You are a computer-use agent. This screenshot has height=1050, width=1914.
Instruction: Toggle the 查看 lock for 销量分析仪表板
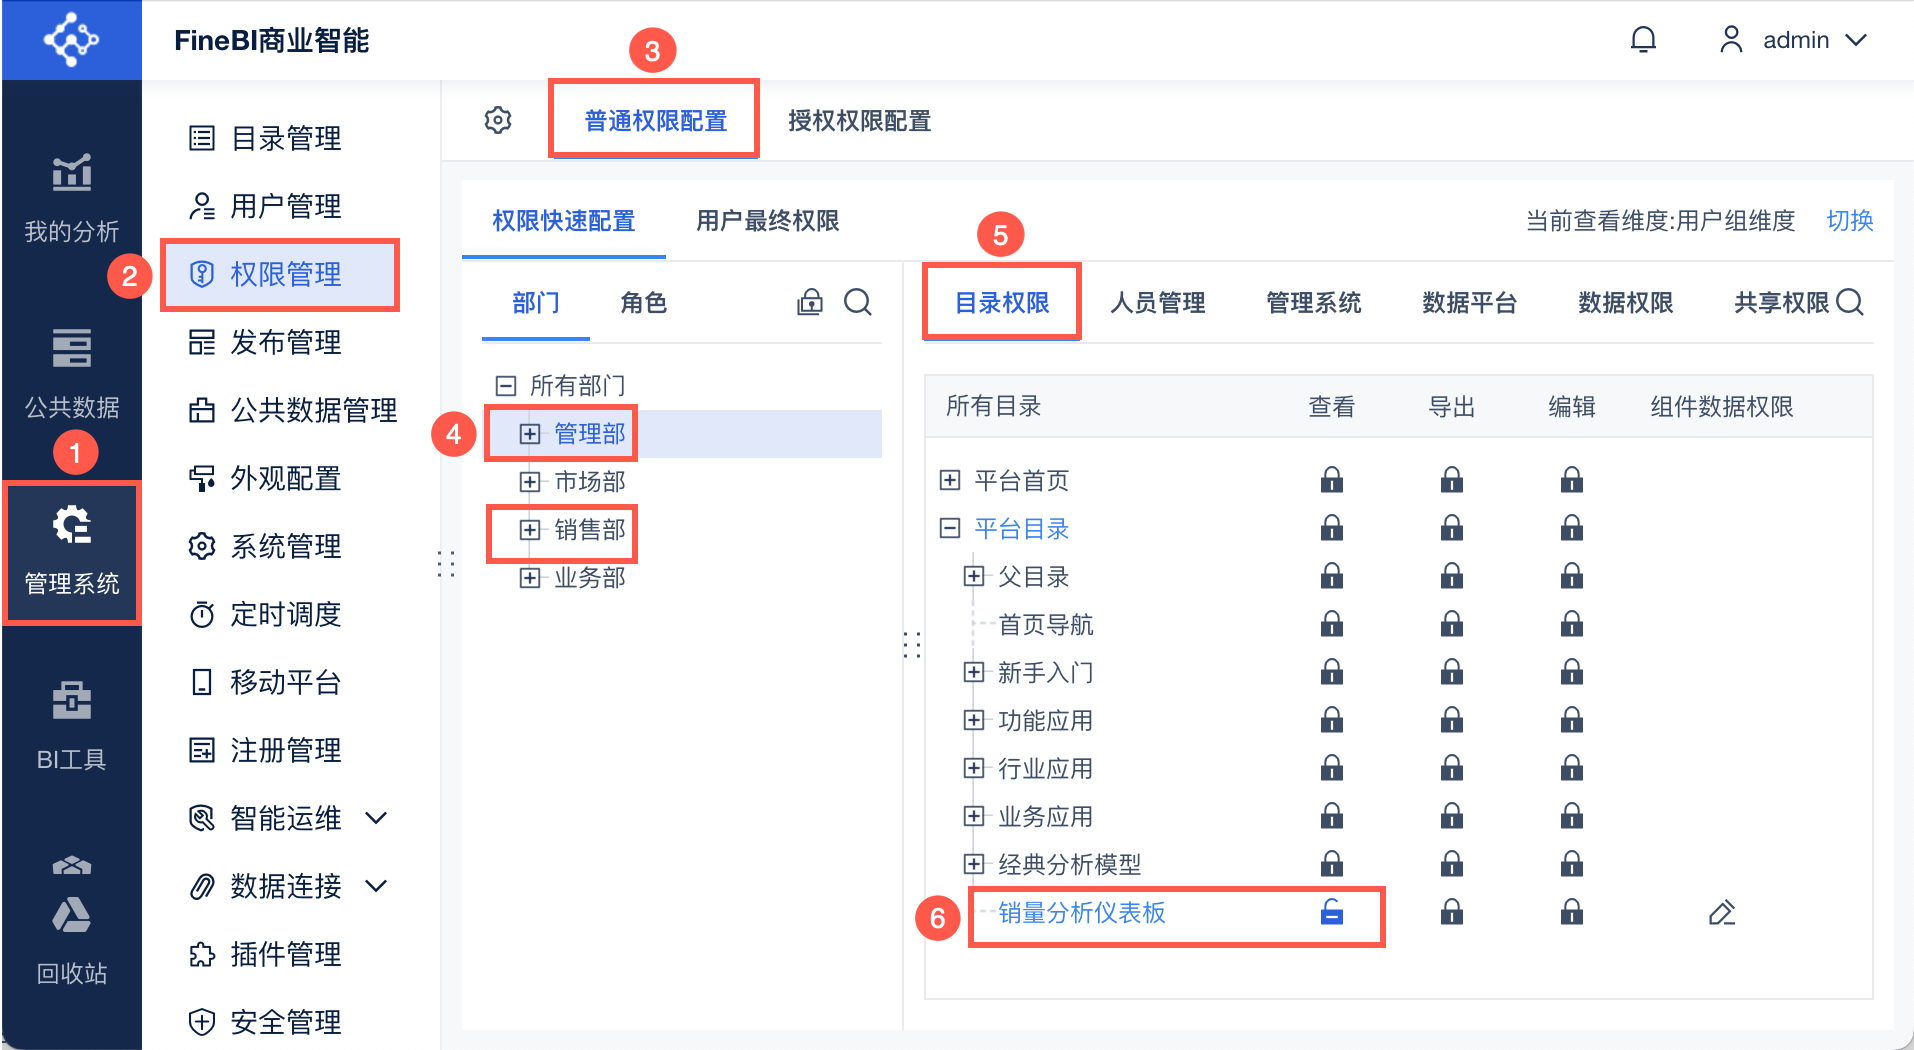click(1331, 913)
